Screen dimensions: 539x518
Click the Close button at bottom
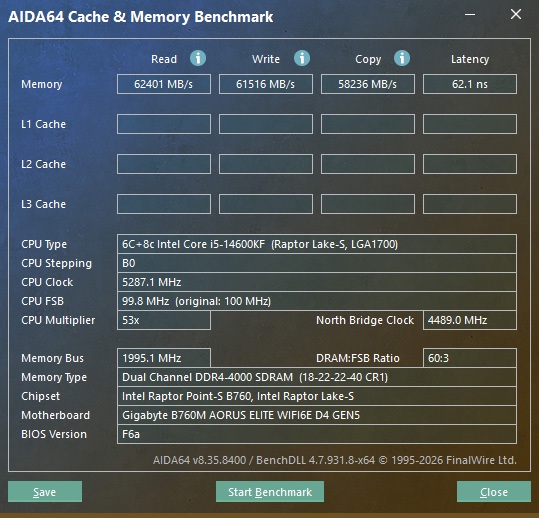(x=494, y=492)
